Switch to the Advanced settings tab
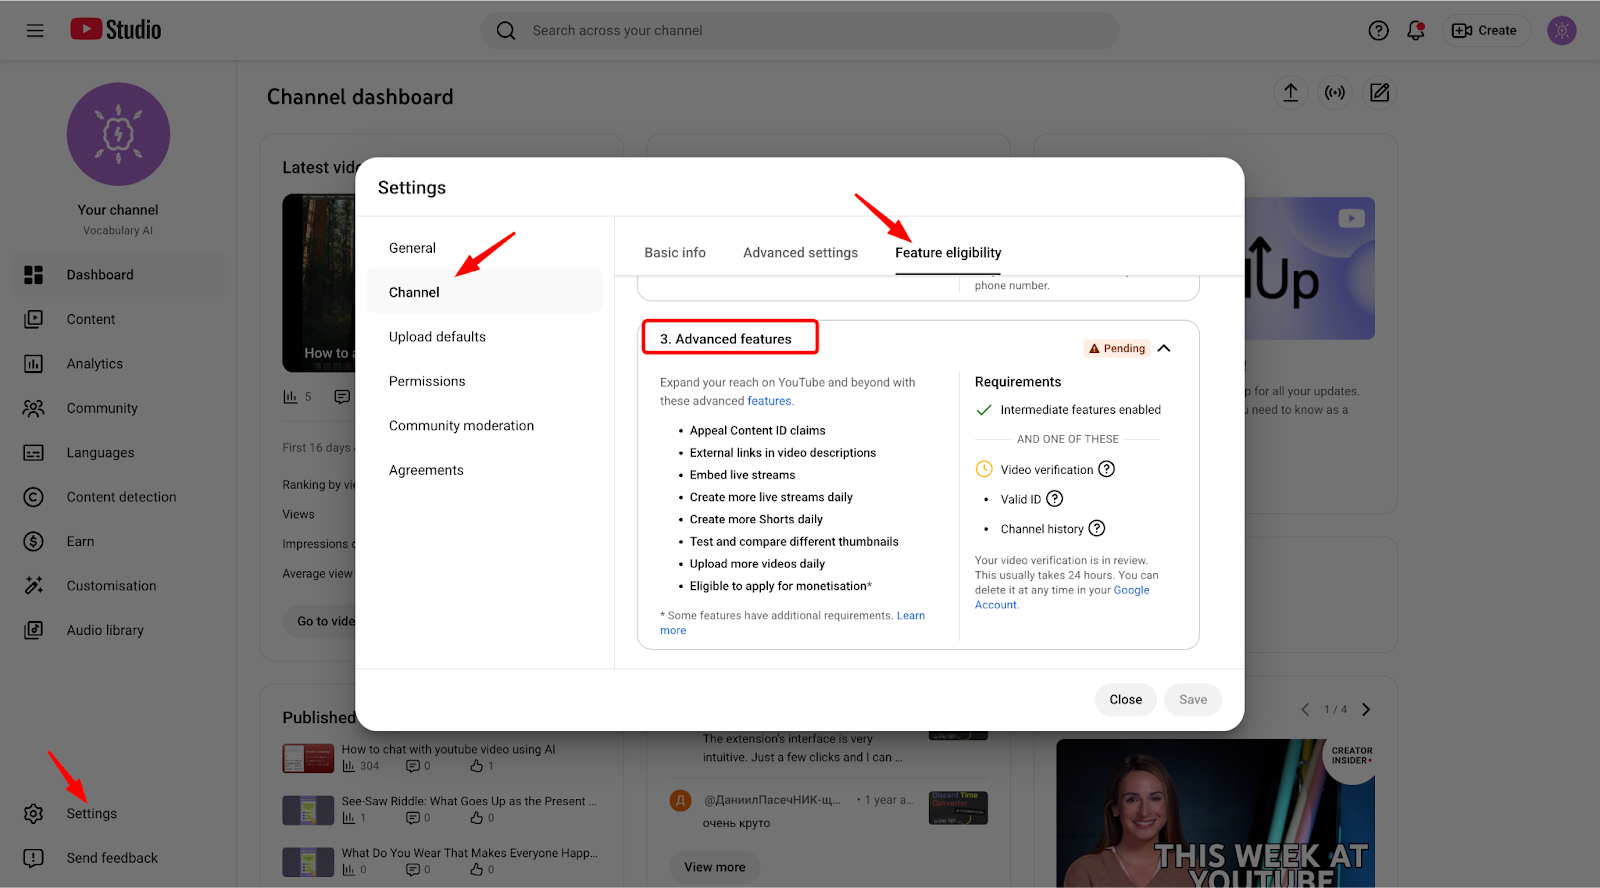Image resolution: width=1600 pixels, height=888 pixels. tap(800, 253)
